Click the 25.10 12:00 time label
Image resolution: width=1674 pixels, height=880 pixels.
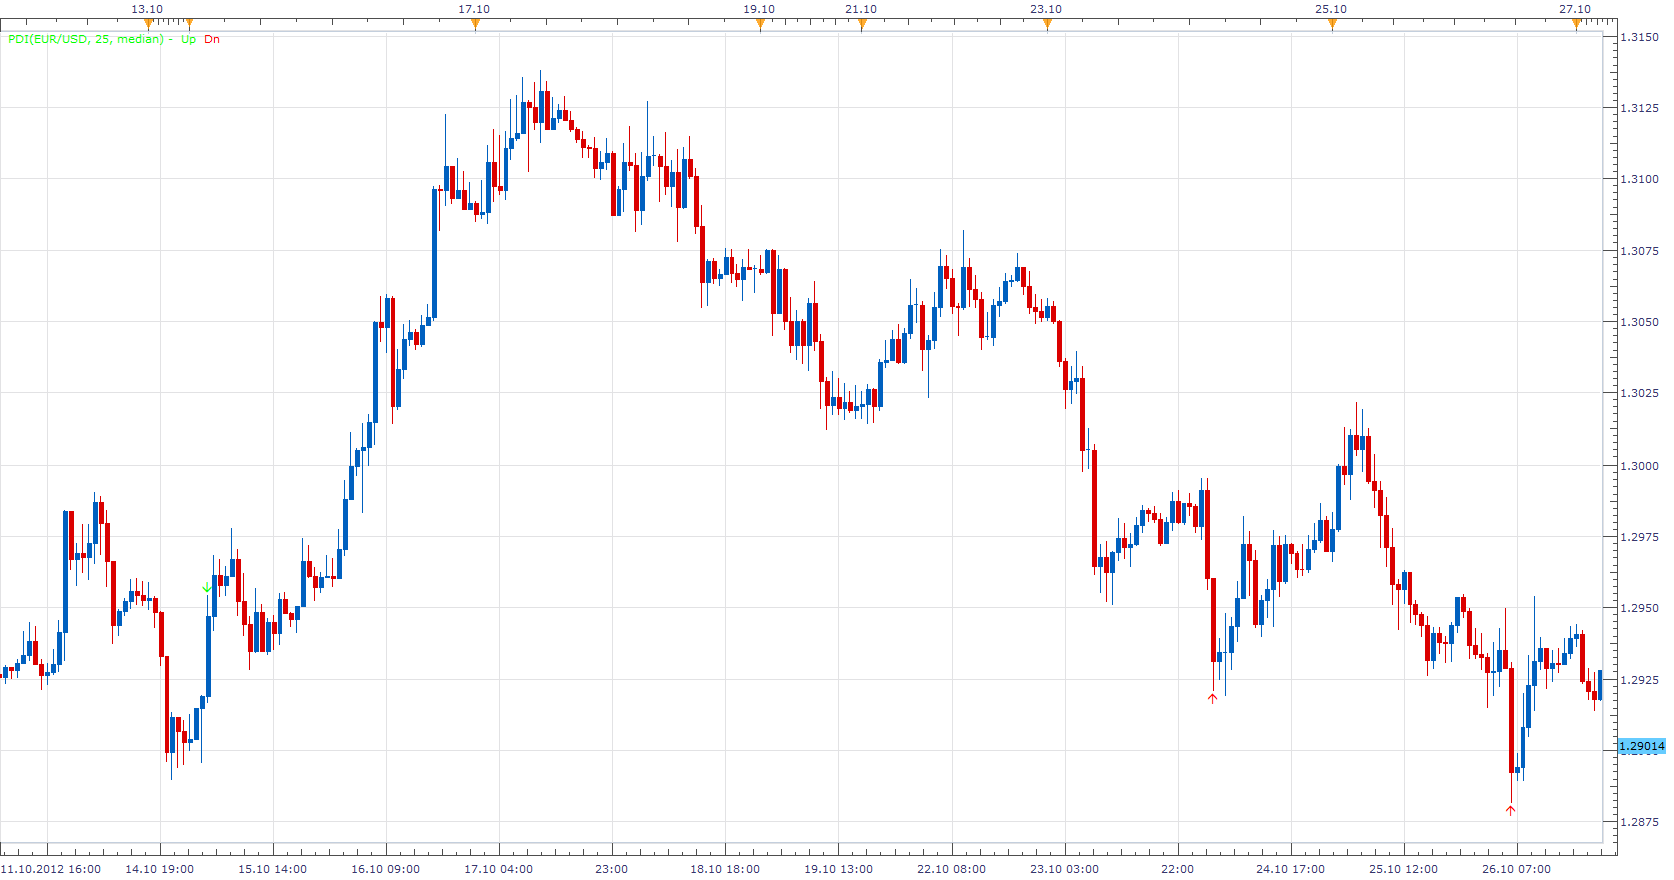[x=1404, y=869]
